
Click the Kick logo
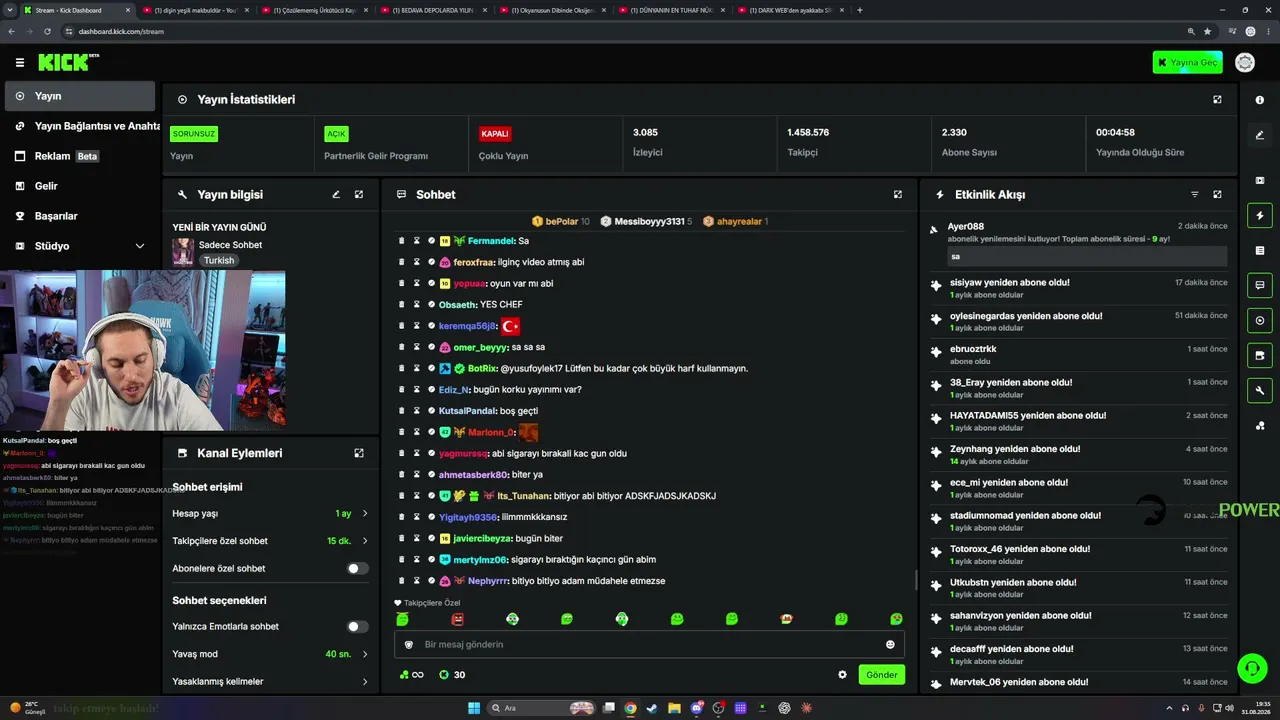pos(68,62)
